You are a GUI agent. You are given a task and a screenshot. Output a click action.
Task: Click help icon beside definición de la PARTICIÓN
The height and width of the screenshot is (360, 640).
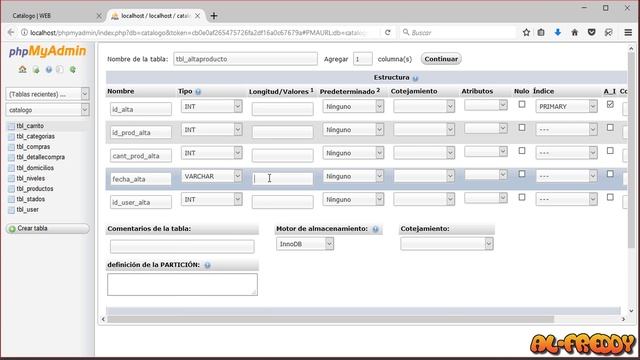207,265
